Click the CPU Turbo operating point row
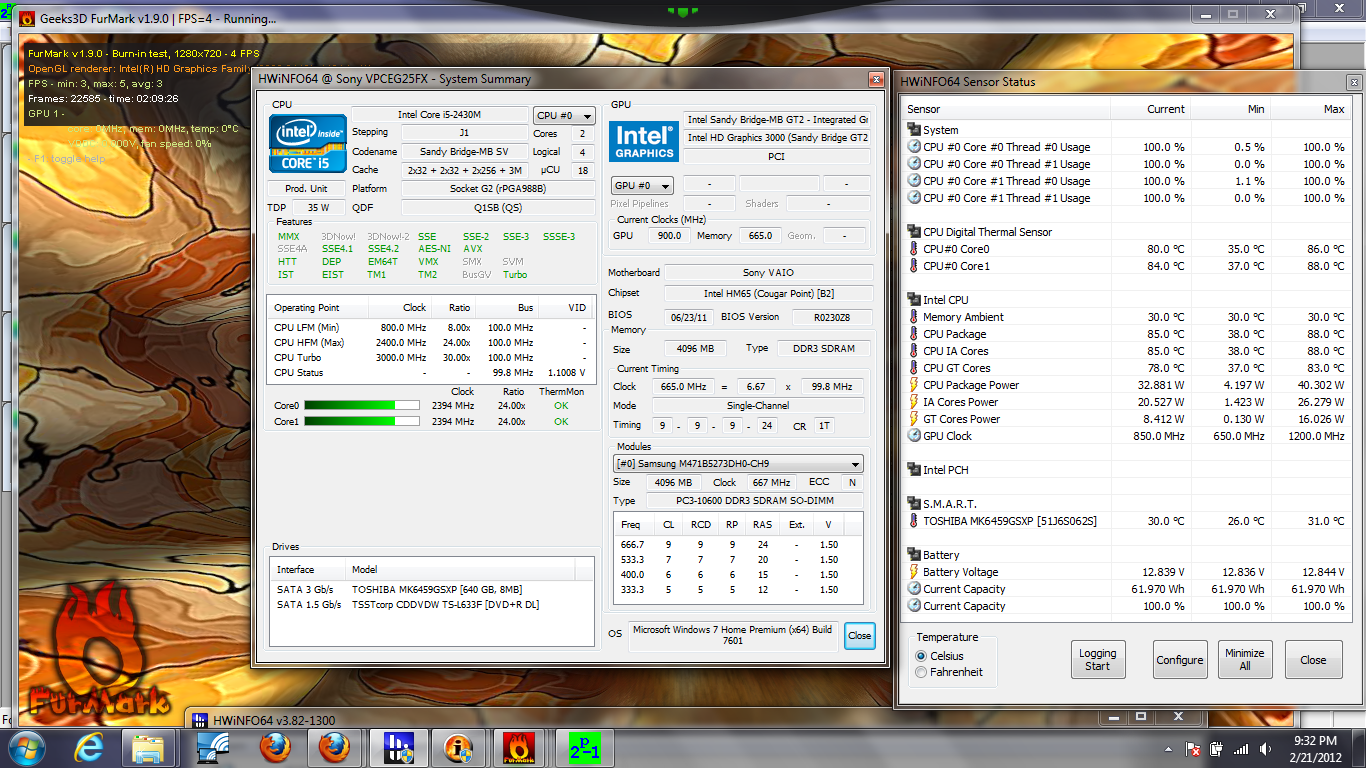The height and width of the screenshot is (768, 1366). (431, 358)
